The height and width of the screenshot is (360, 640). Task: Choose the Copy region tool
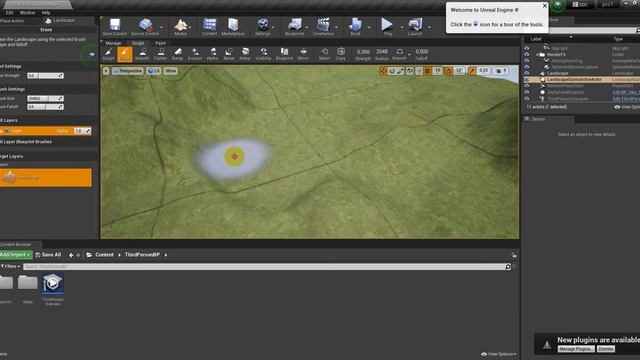click(x=340, y=54)
